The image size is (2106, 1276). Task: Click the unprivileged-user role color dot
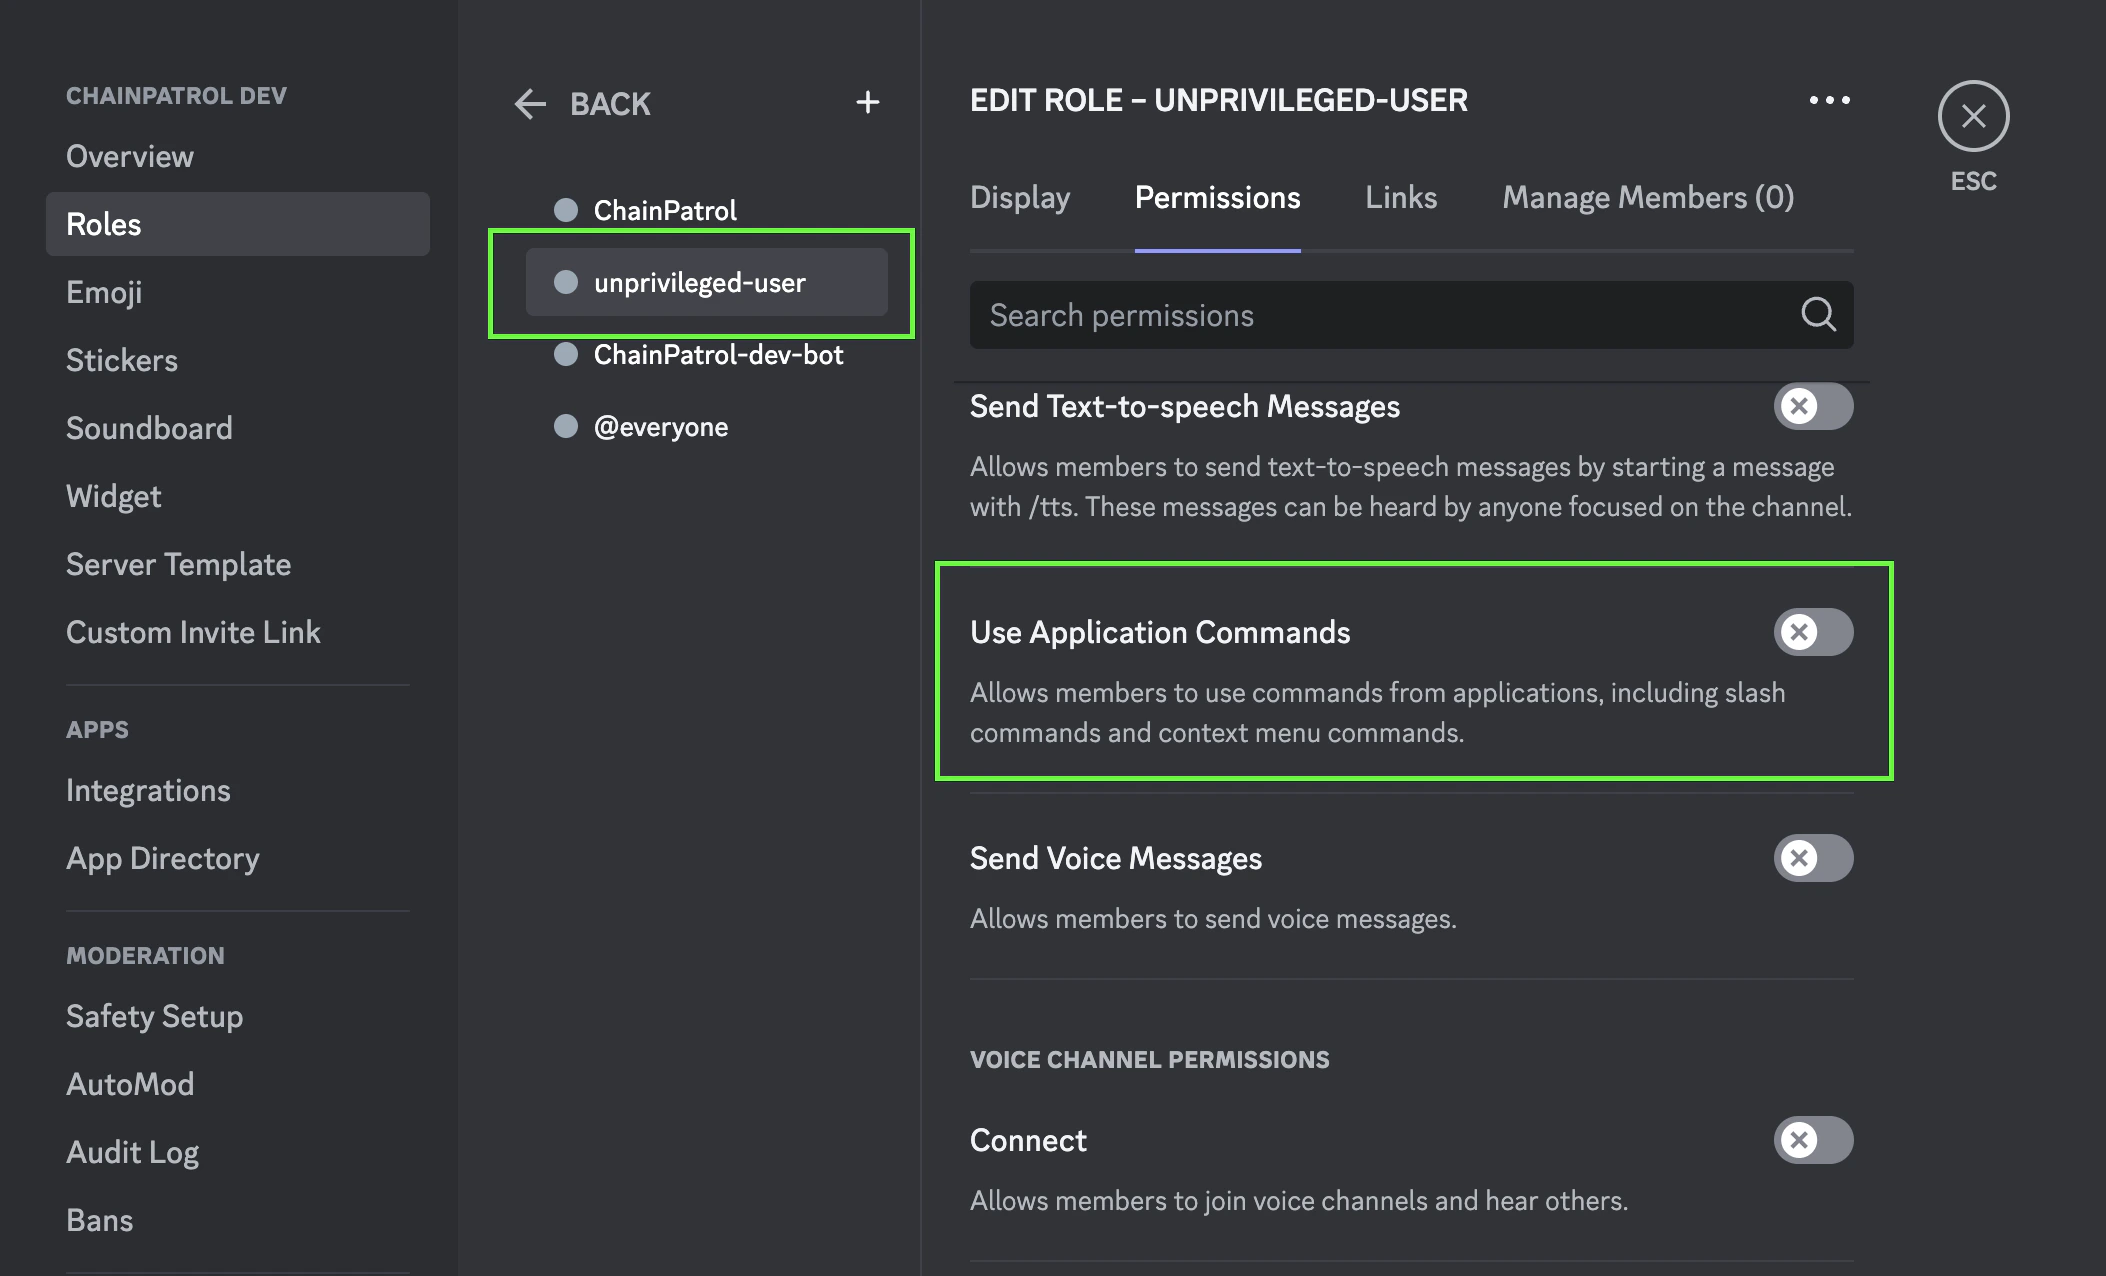(566, 282)
